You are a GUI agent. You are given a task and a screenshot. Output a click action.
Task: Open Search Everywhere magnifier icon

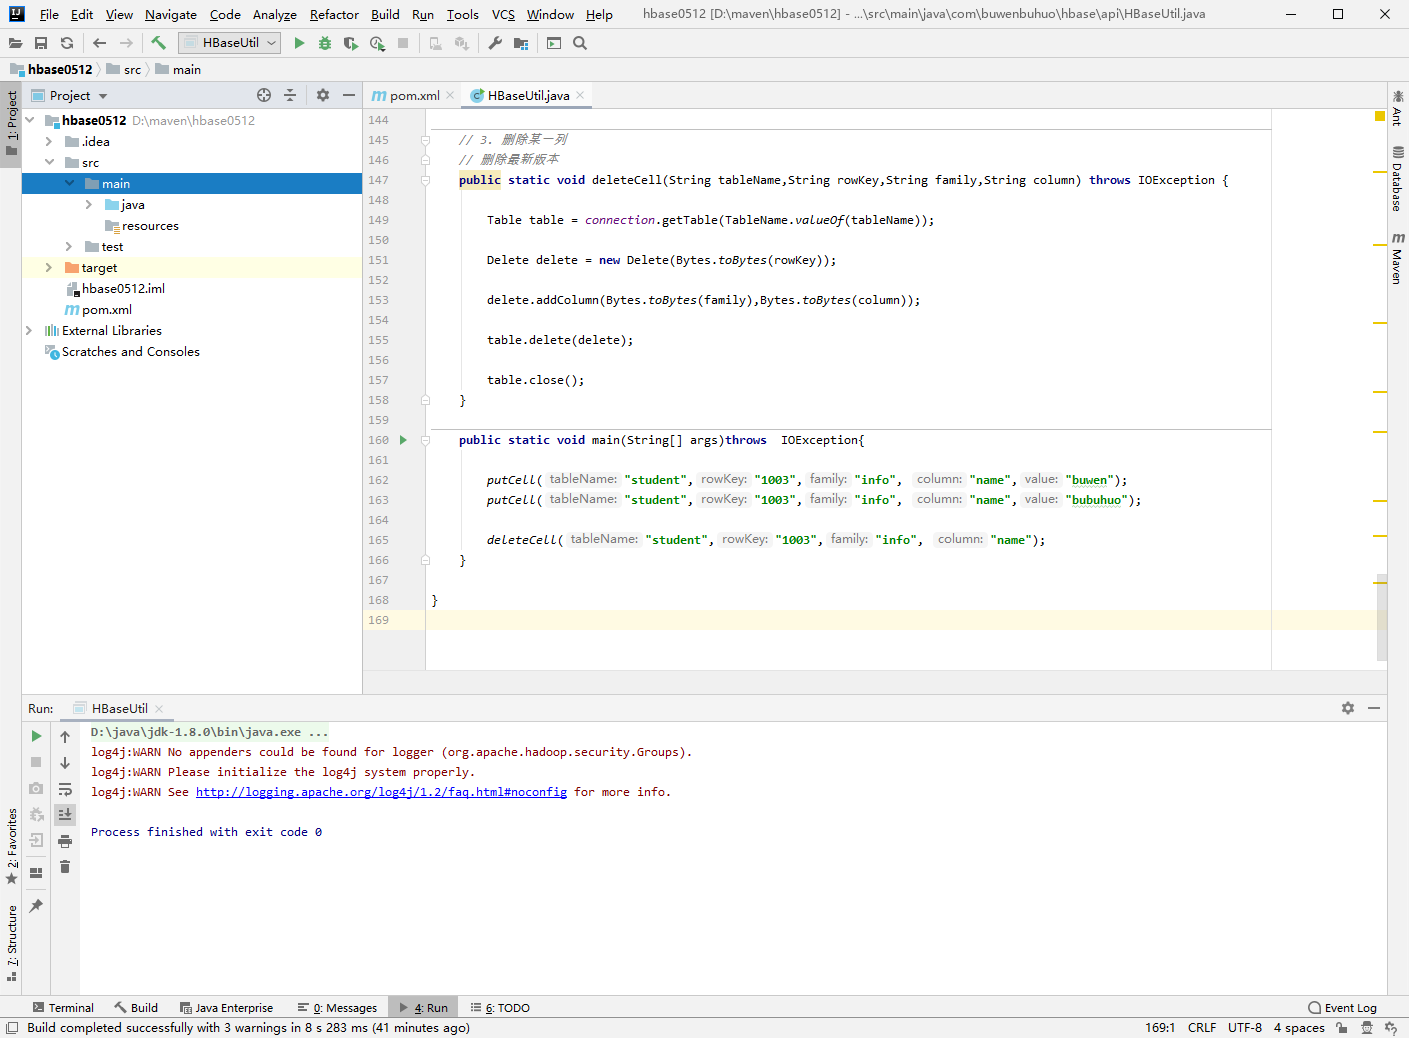[x=580, y=43]
